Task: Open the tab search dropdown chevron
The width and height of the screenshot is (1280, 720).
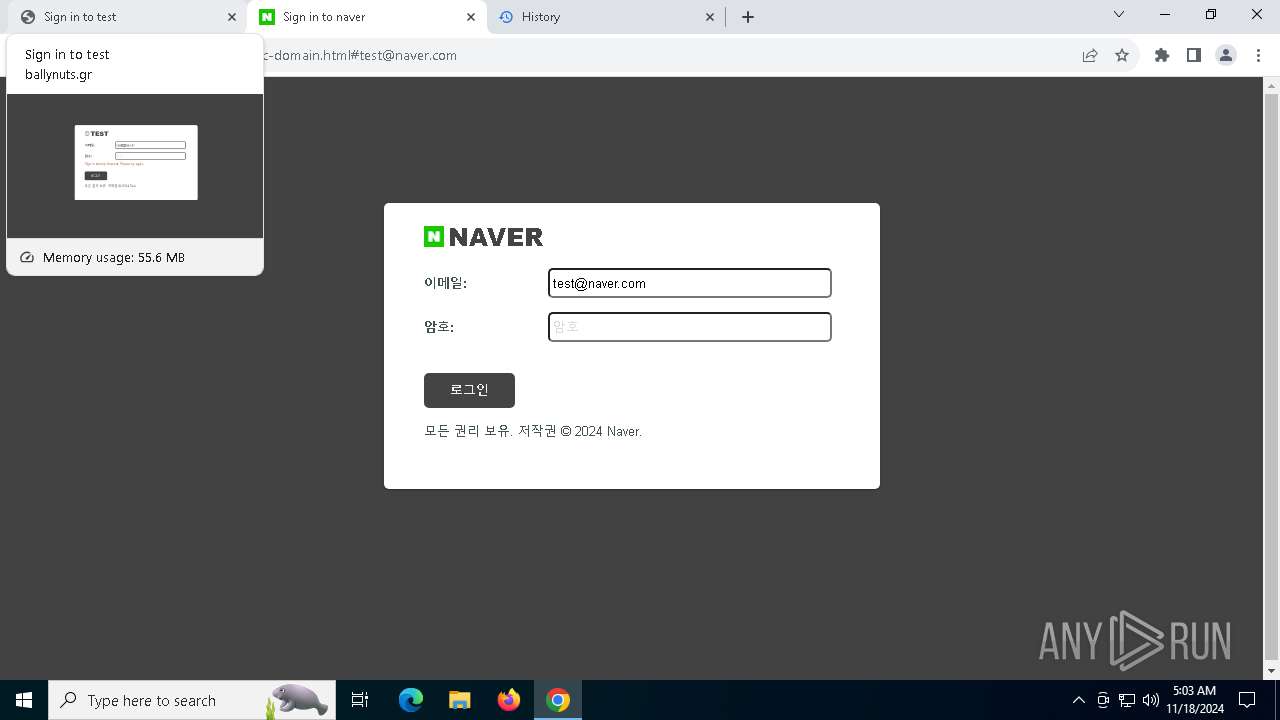Action: [1119, 15]
